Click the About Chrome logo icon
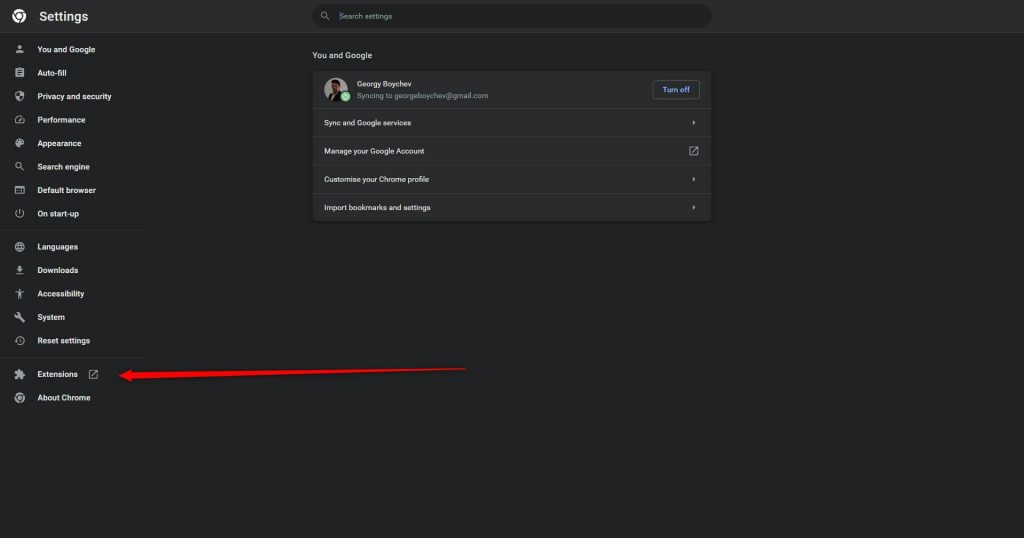 click(x=20, y=398)
